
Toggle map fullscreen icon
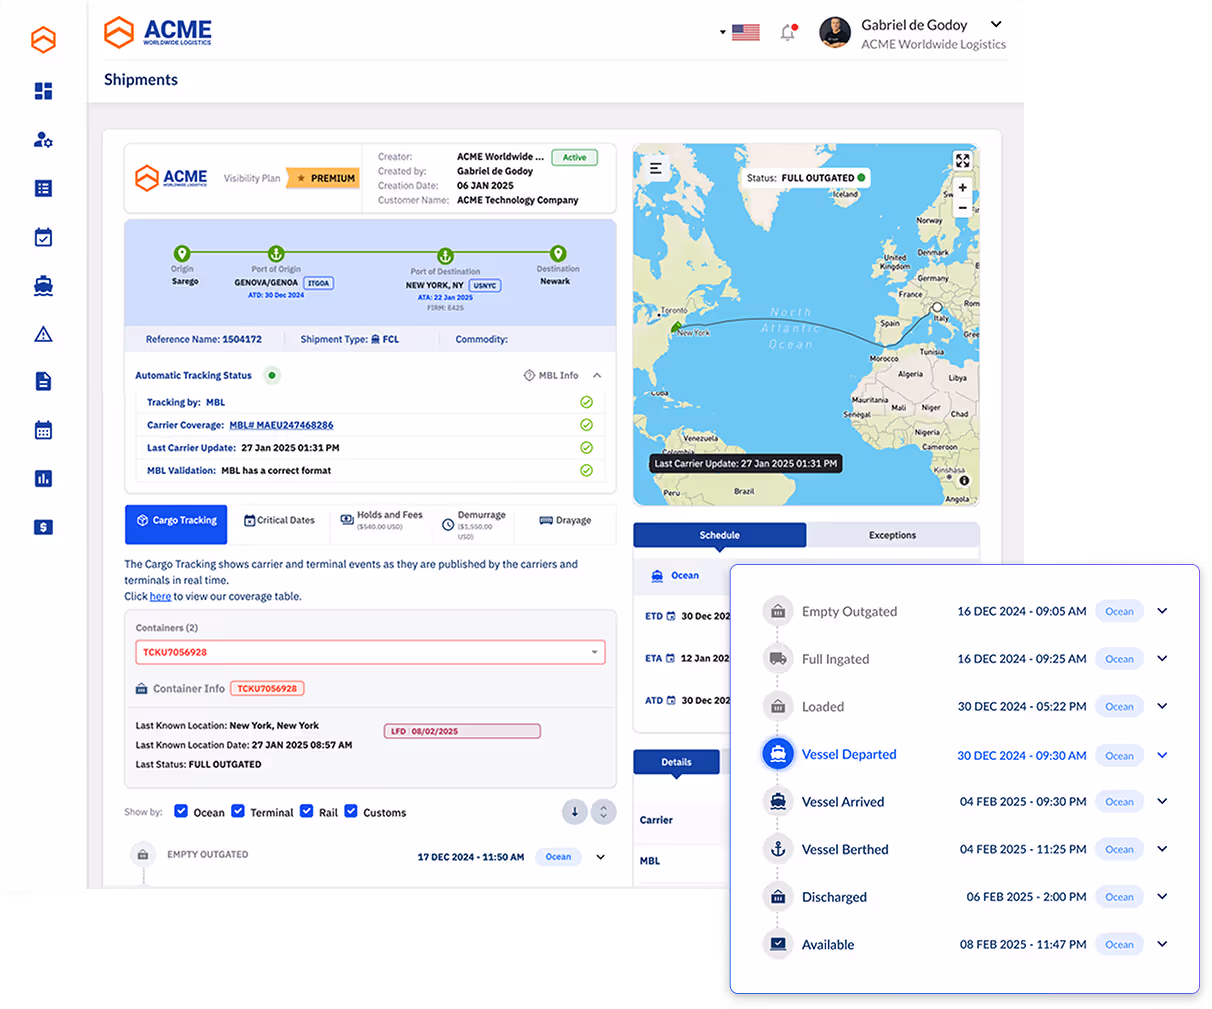pos(962,160)
